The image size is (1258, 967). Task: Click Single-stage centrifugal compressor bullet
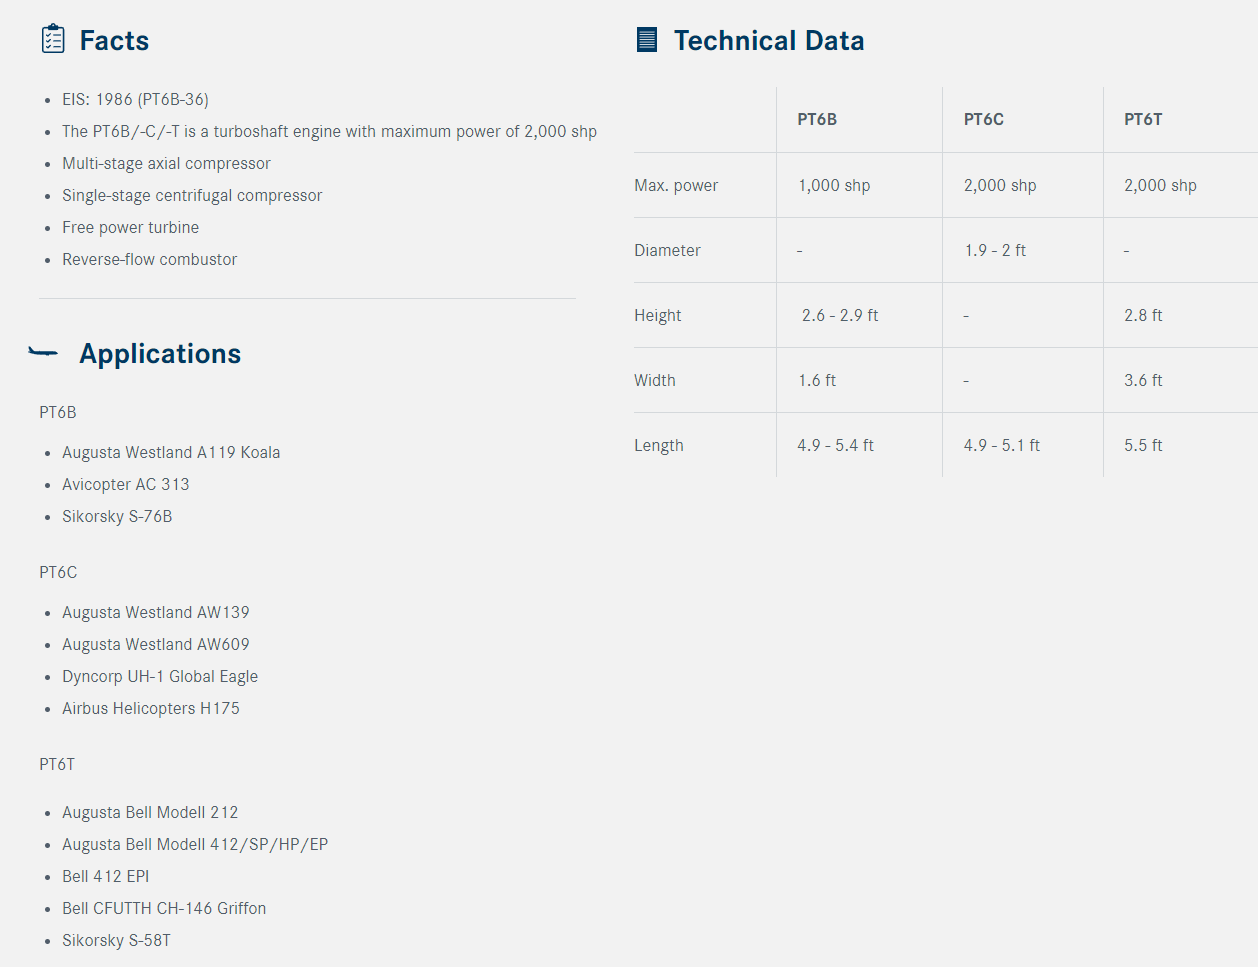click(x=192, y=195)
